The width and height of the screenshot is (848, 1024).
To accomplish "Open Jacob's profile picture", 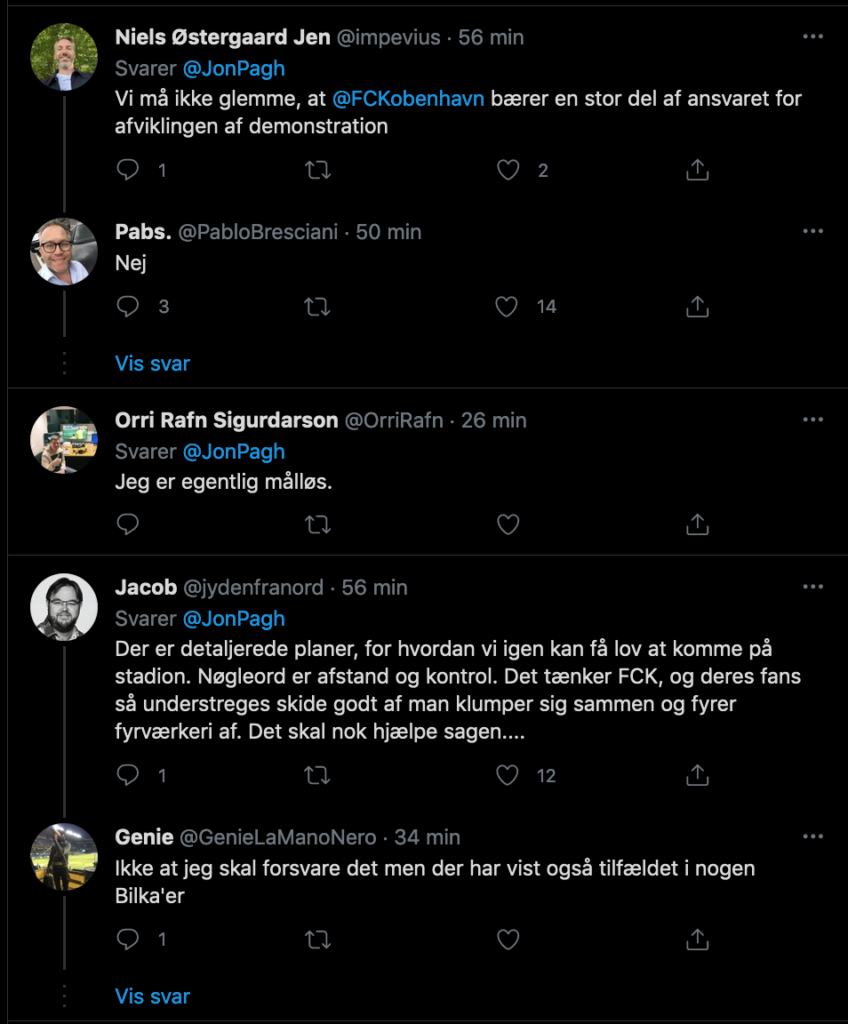I will [64, 607].
